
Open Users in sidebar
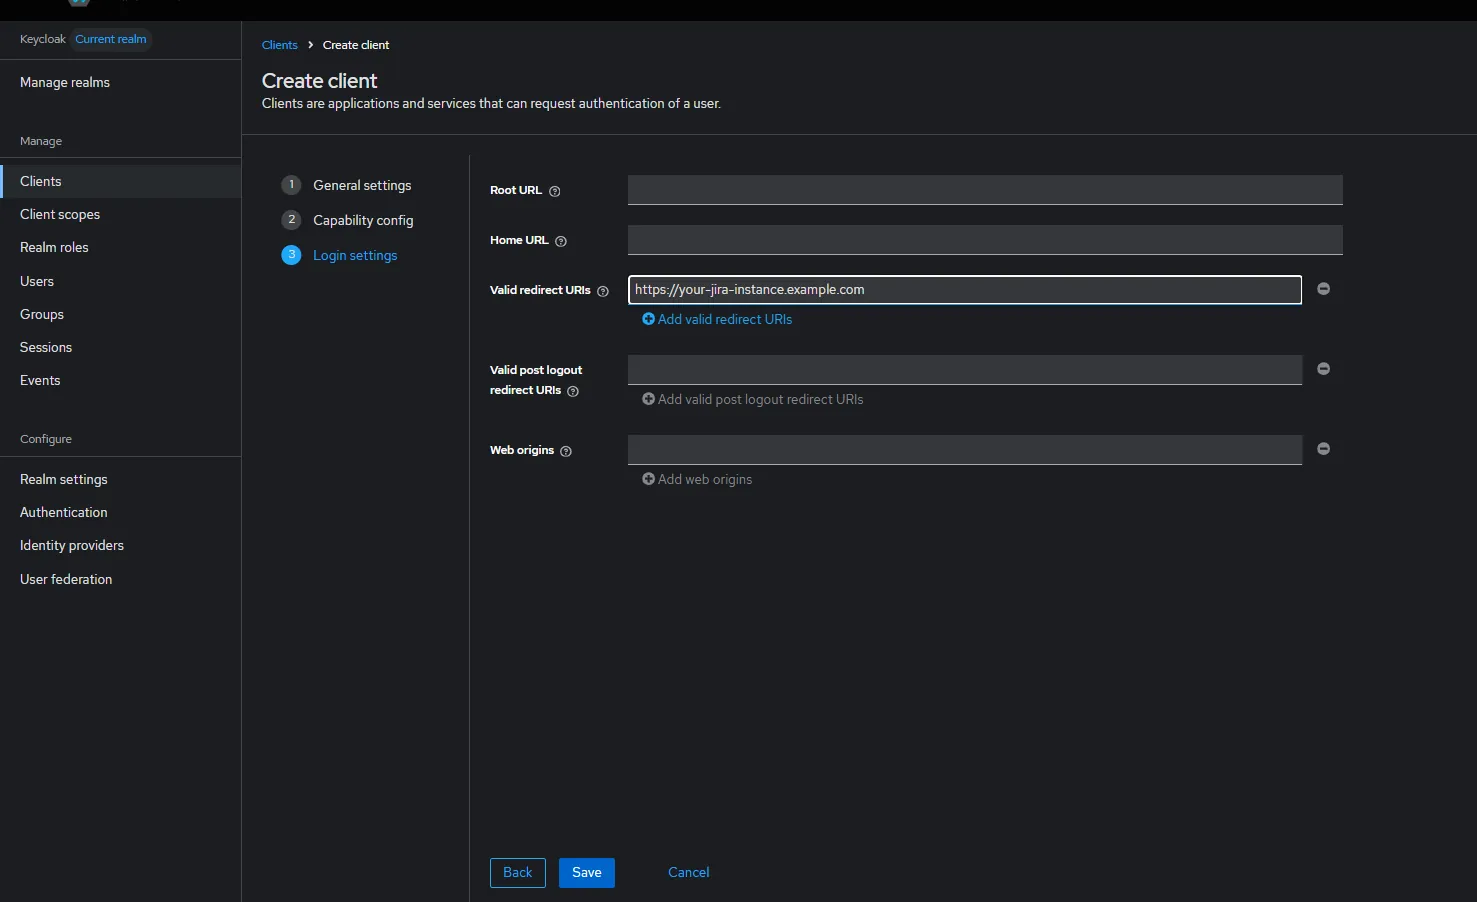(120, 281)
